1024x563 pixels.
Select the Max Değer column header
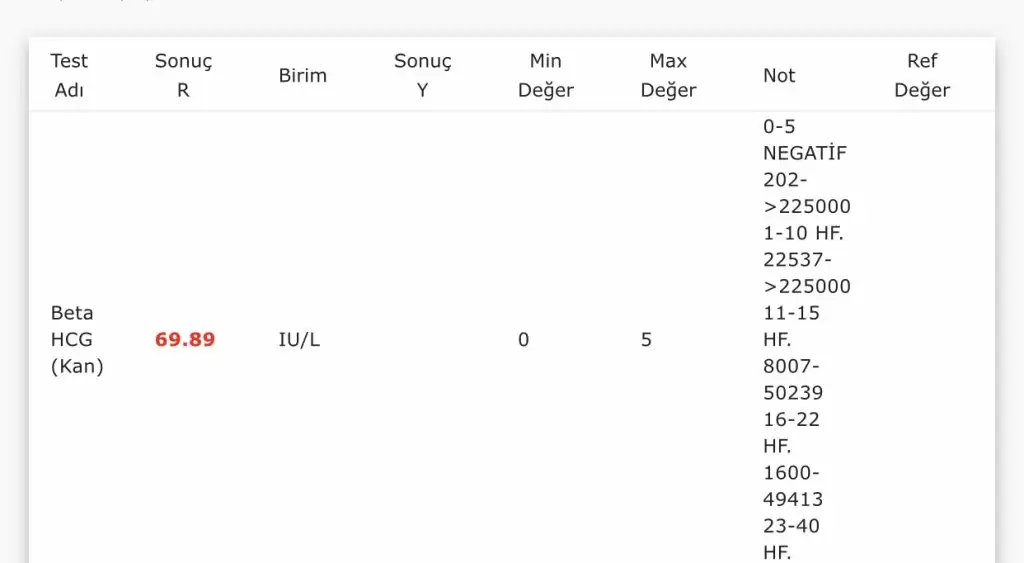(x=668, y=75)
